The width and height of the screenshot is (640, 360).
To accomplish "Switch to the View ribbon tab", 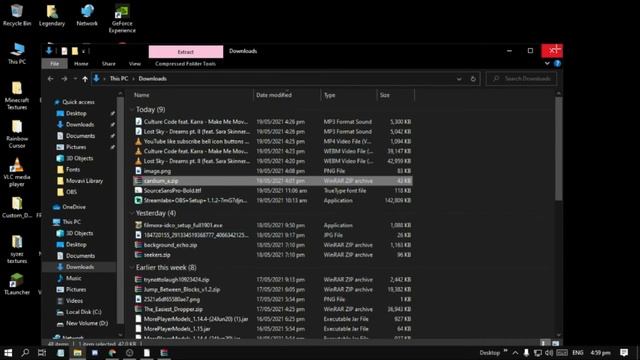I will 135,64.
